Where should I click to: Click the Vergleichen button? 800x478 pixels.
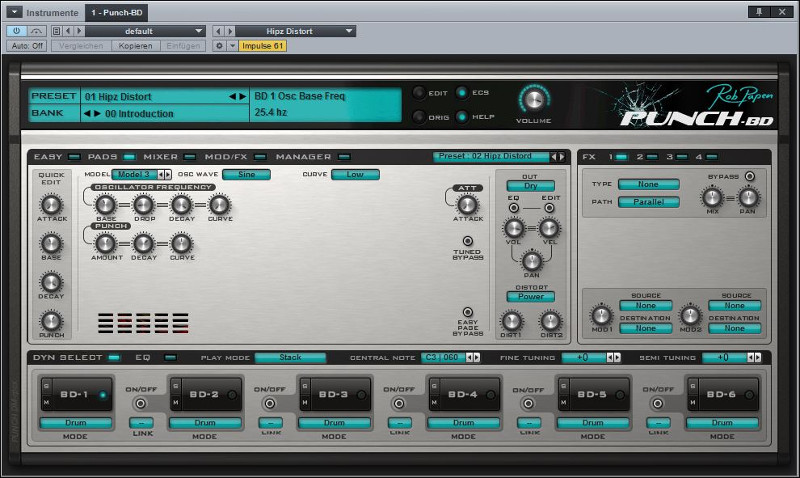(x=81, y=46)
